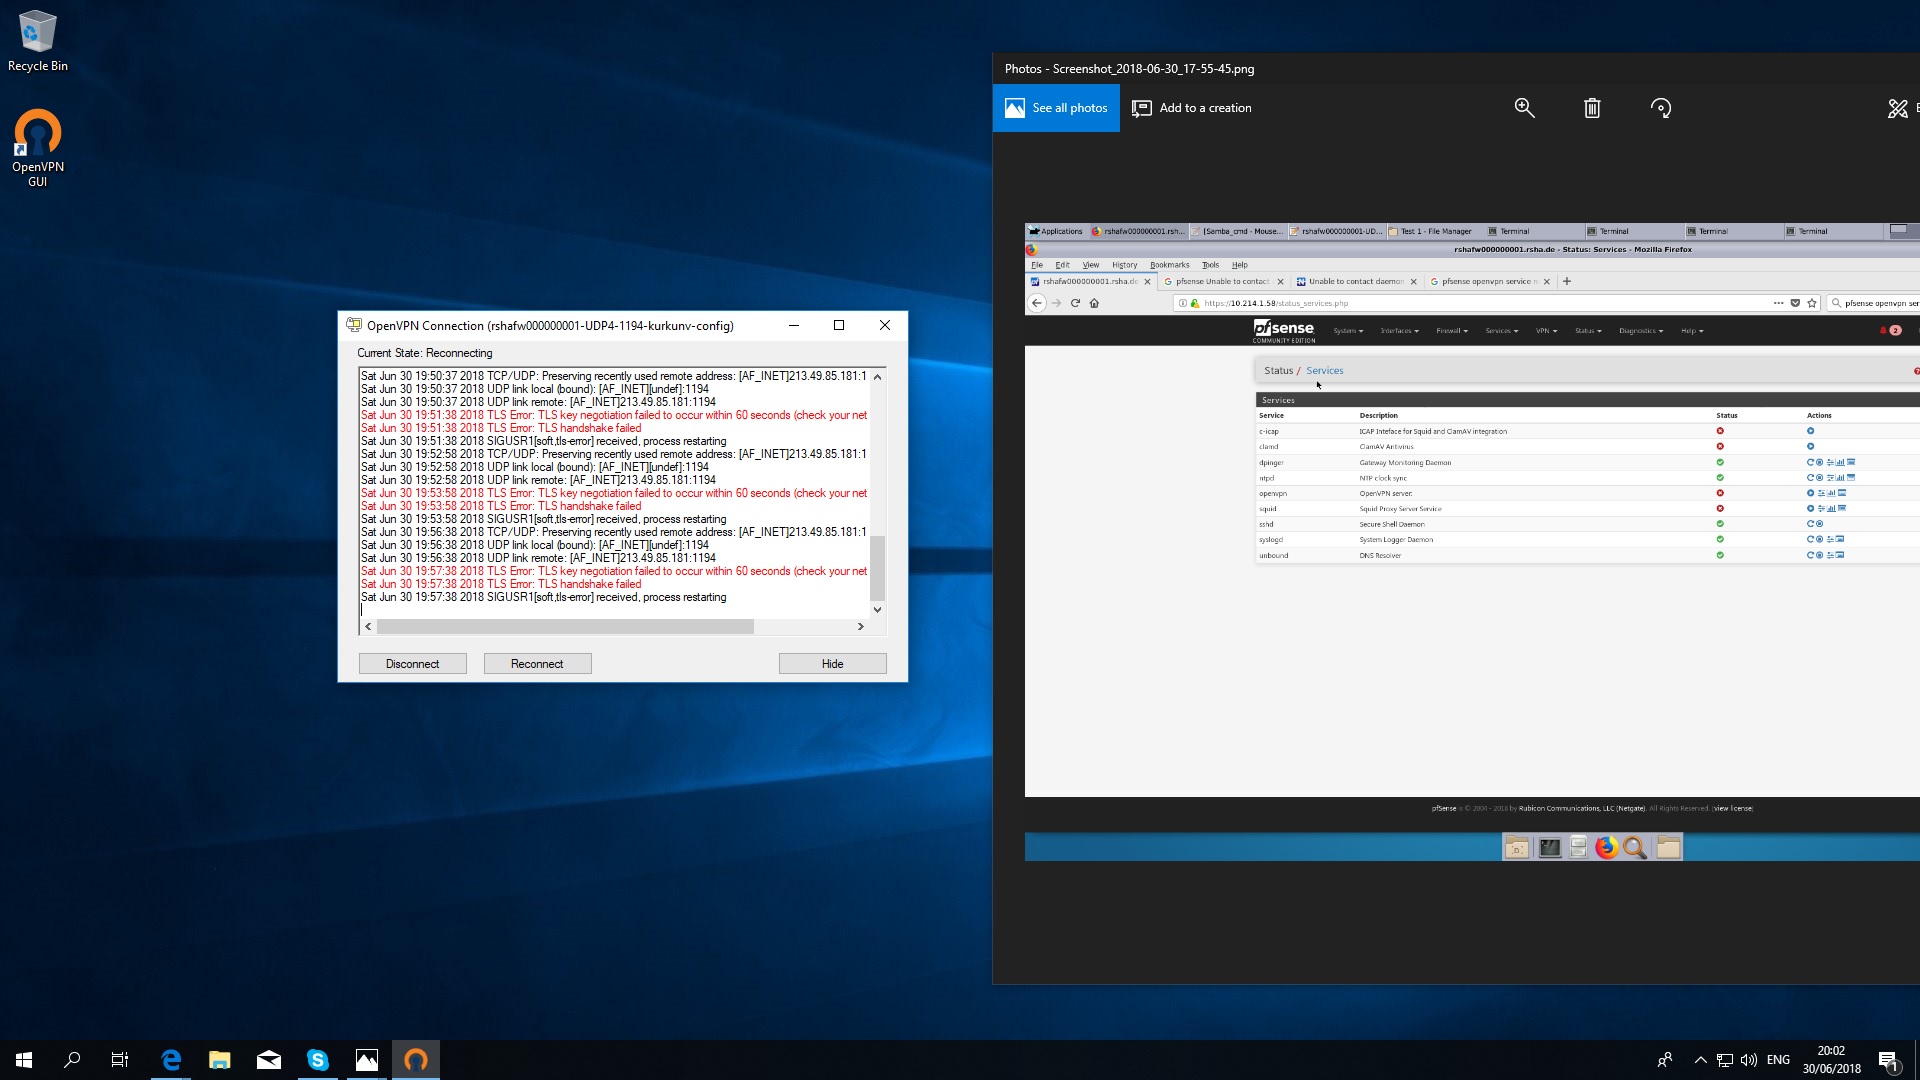The width and height of the screenshot is (1920, 1080).
Task: Open Action Center notifications
Action: click(x=1888, y=1060)
